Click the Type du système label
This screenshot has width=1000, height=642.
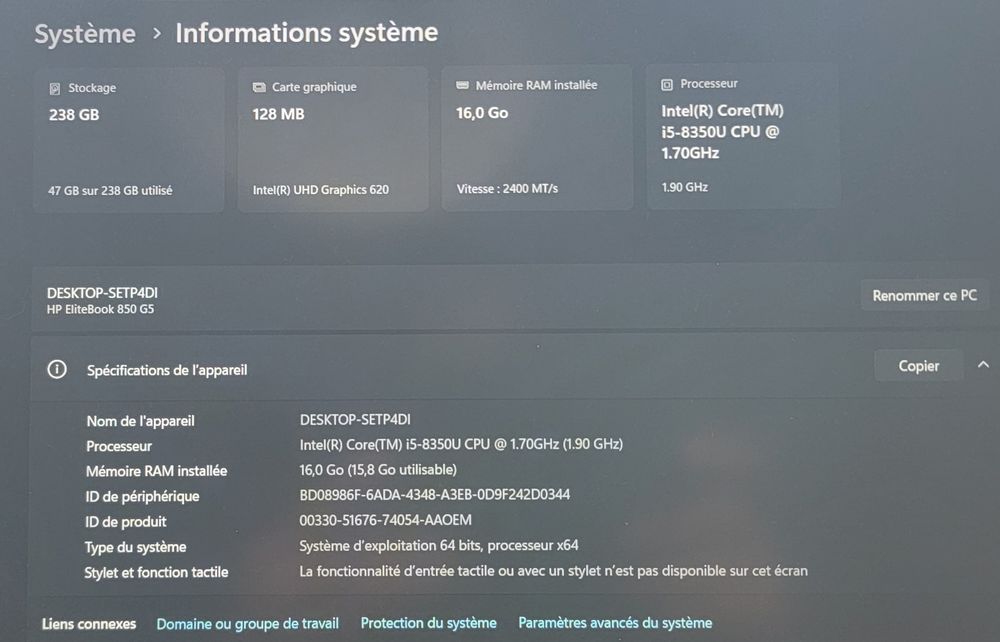pyautogui.click(x=135, y=547)
